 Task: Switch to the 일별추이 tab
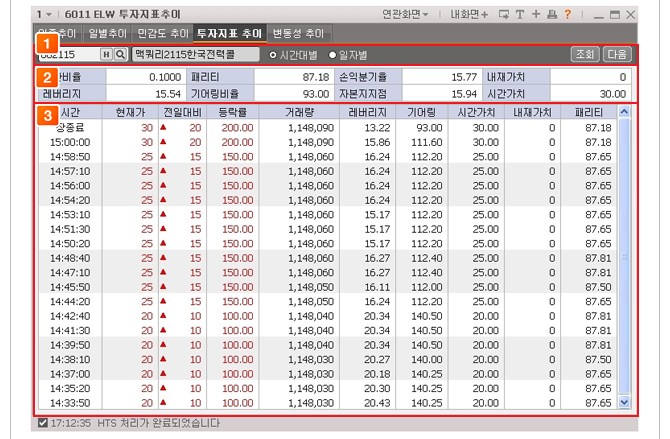click(107, 33)
